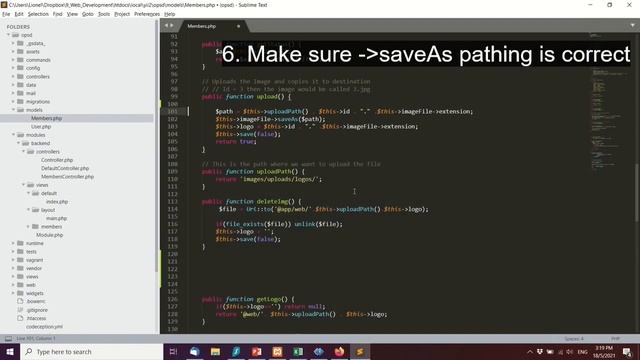Click the taskbar clock showing 3:19 PM

604,351
